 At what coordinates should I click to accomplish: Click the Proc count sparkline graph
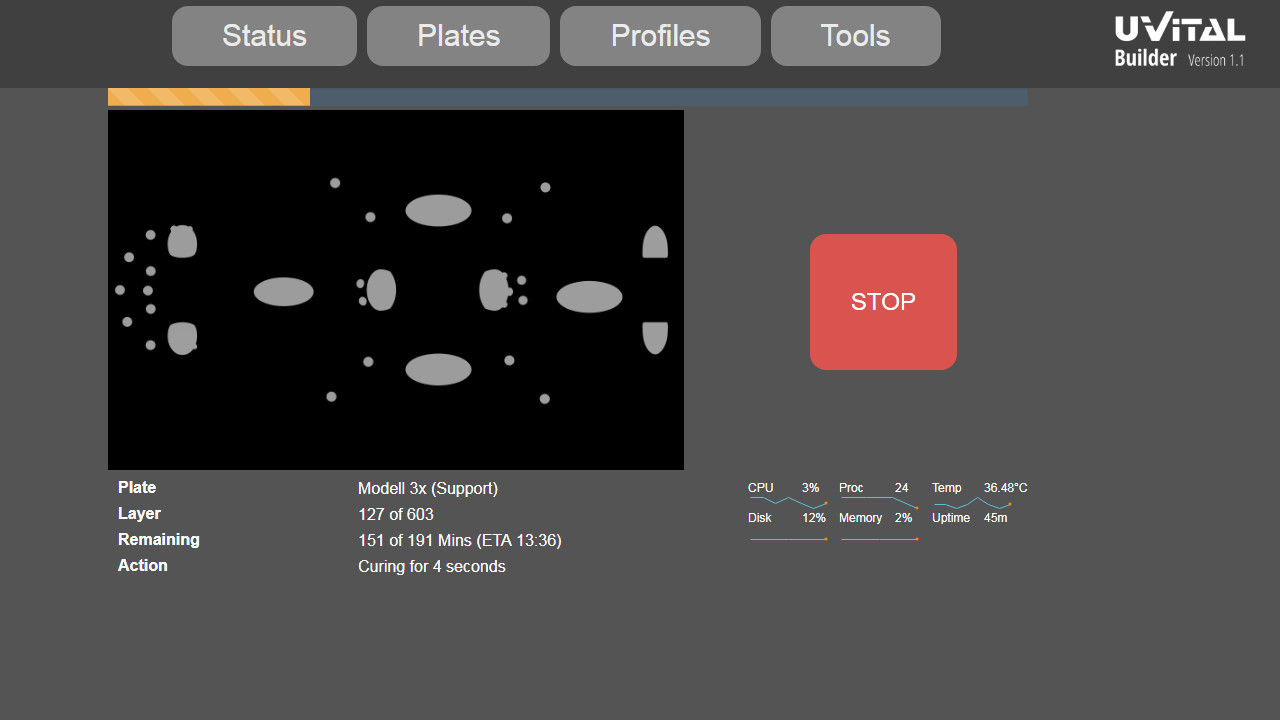[x=879, y=502]
